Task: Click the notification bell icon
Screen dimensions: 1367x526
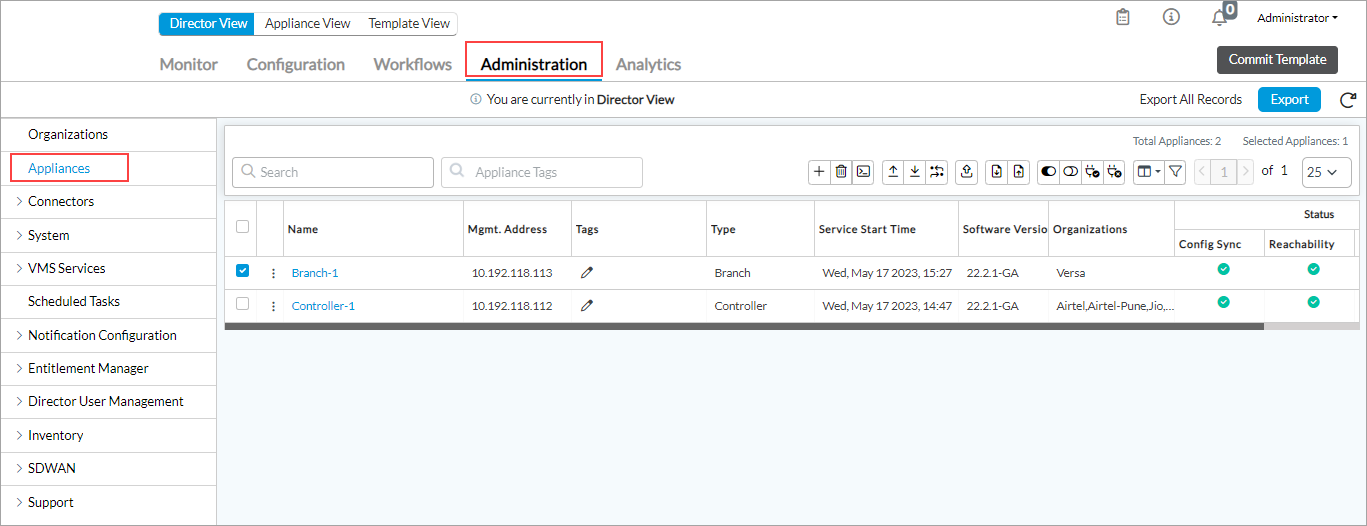Action: (1219, 18)
